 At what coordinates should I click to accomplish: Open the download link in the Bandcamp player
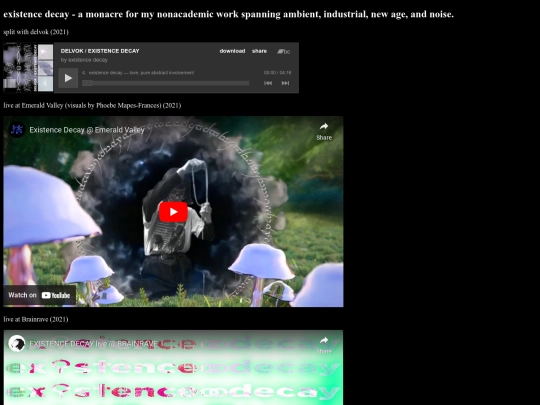click(x=232, y=51)
